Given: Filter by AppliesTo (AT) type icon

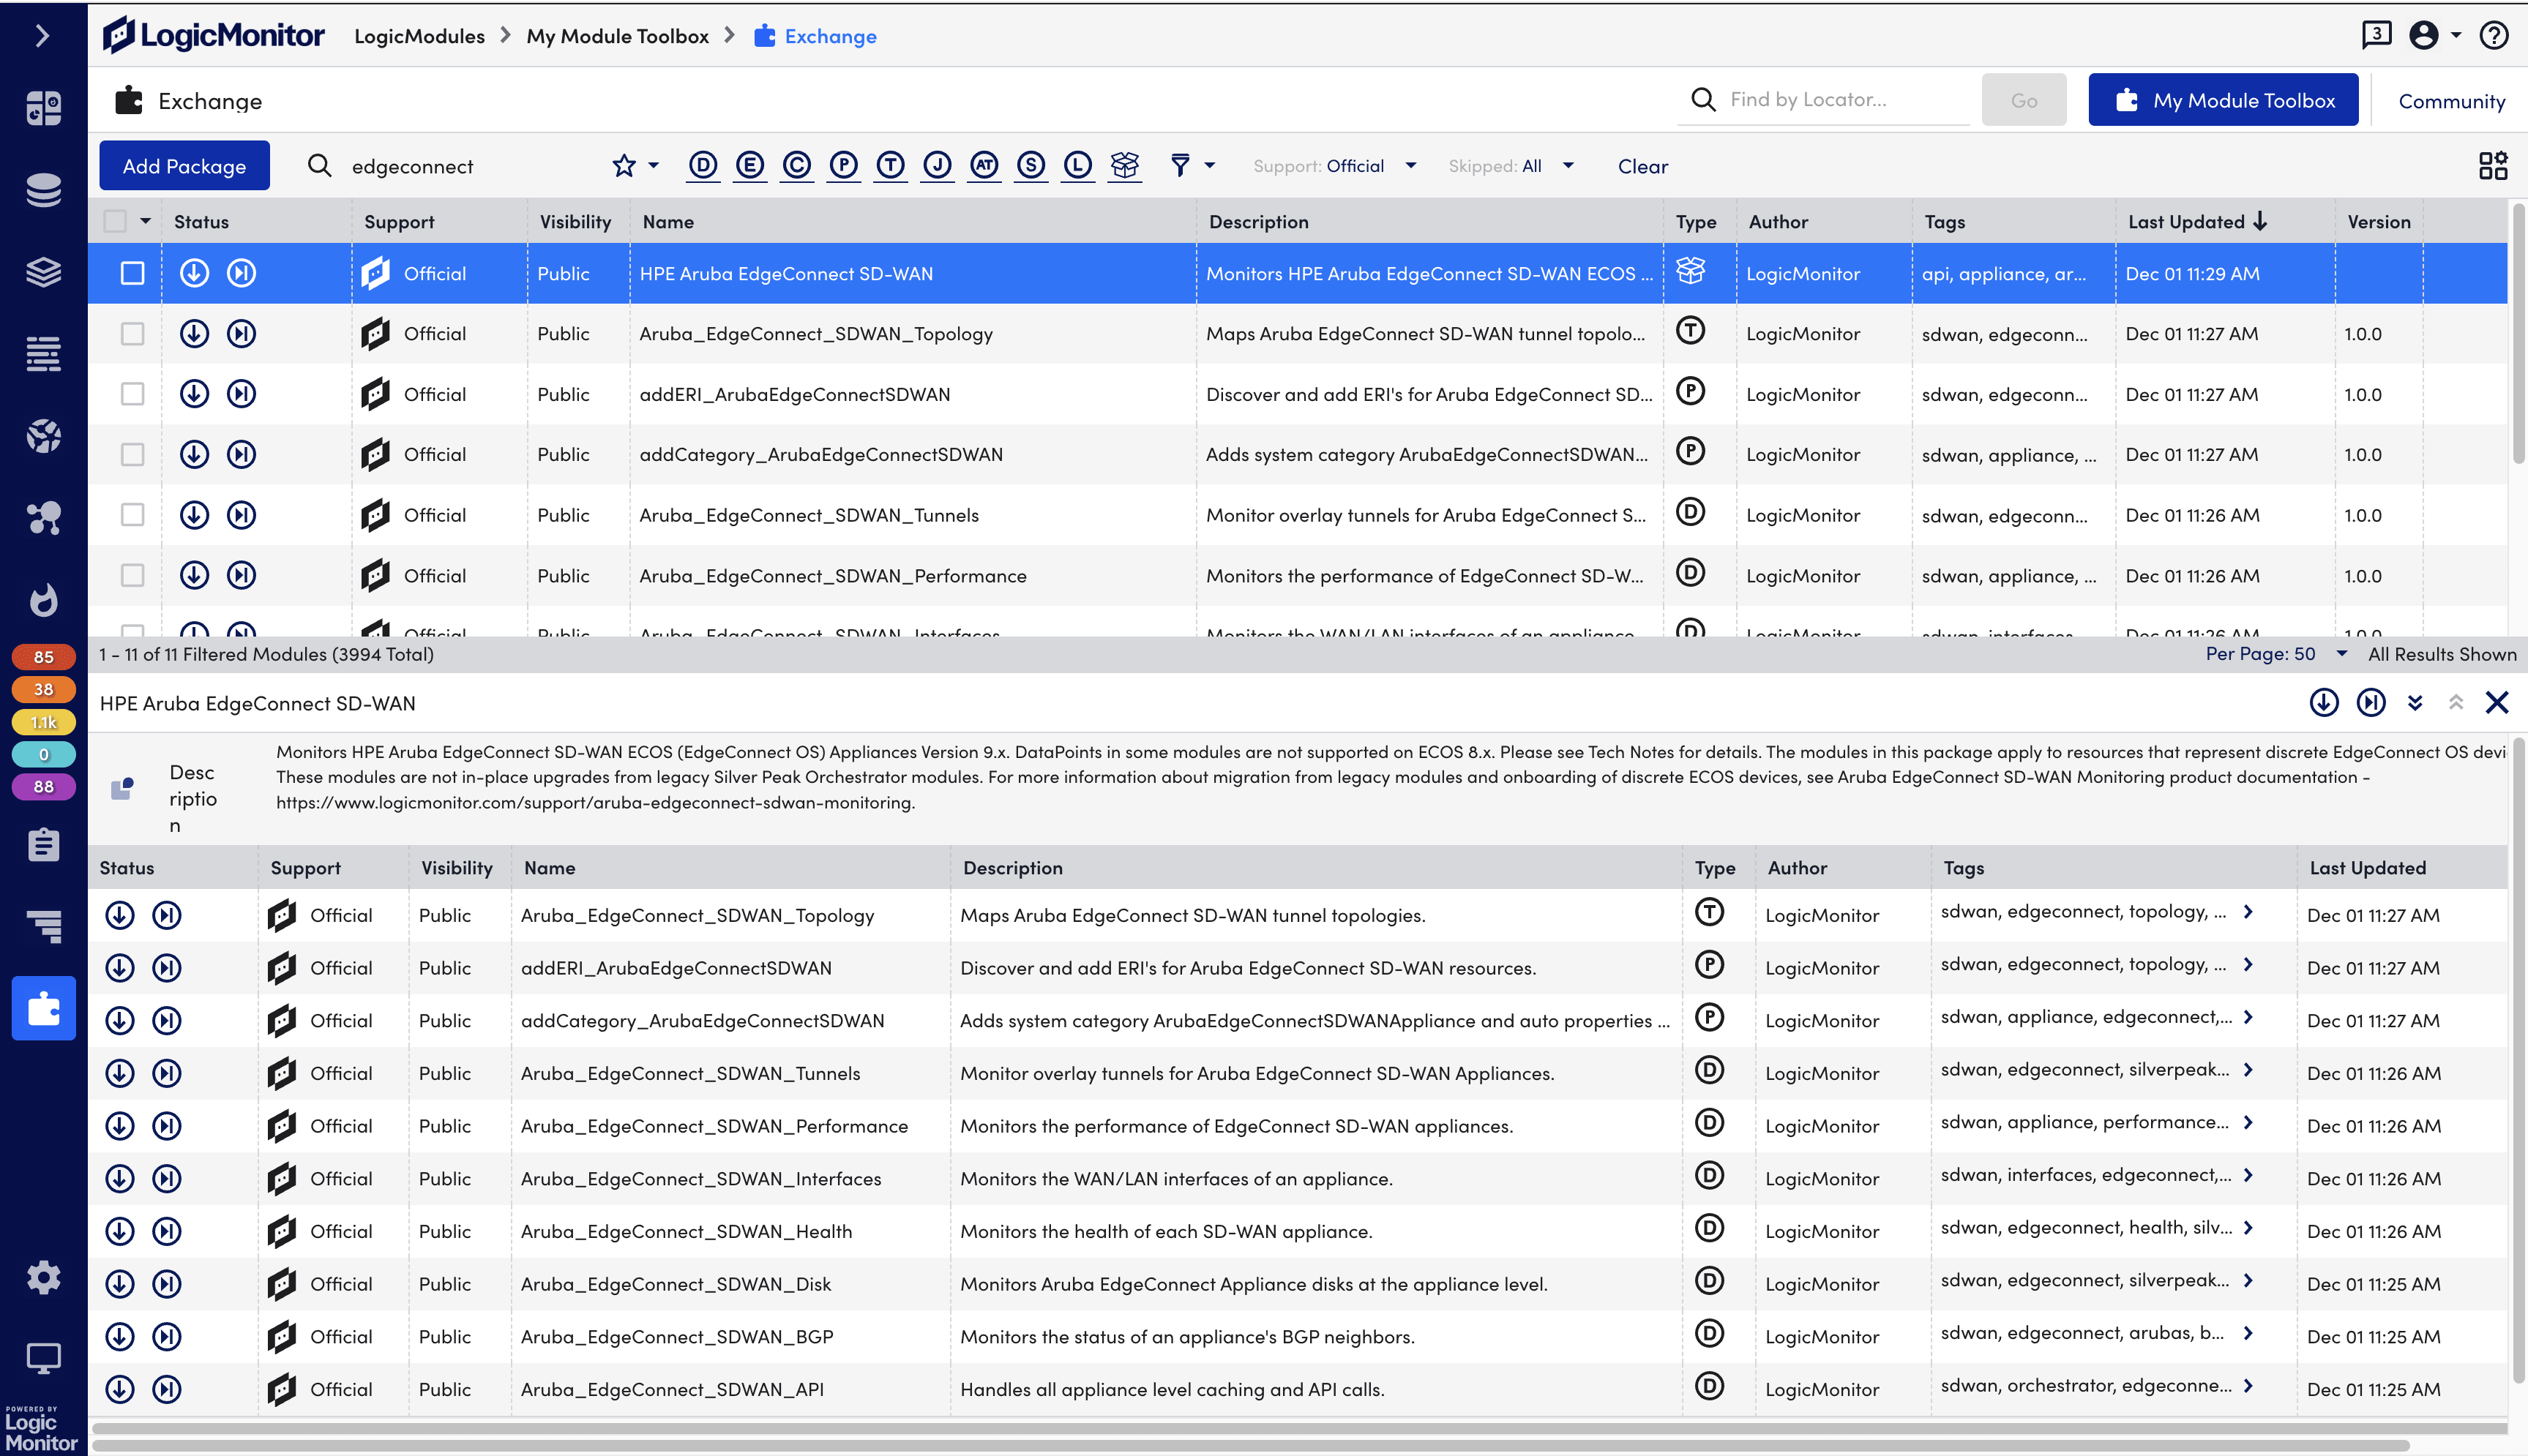Looking at the screenshot, I should click(984, 165).
